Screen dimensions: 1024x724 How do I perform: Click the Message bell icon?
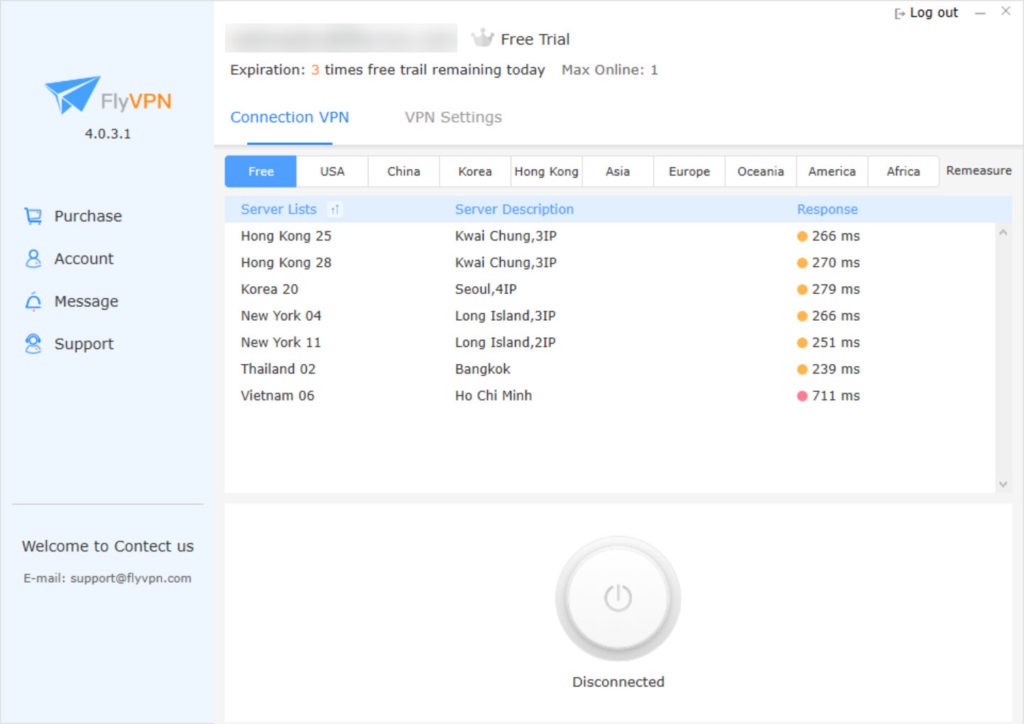[33, 302]
